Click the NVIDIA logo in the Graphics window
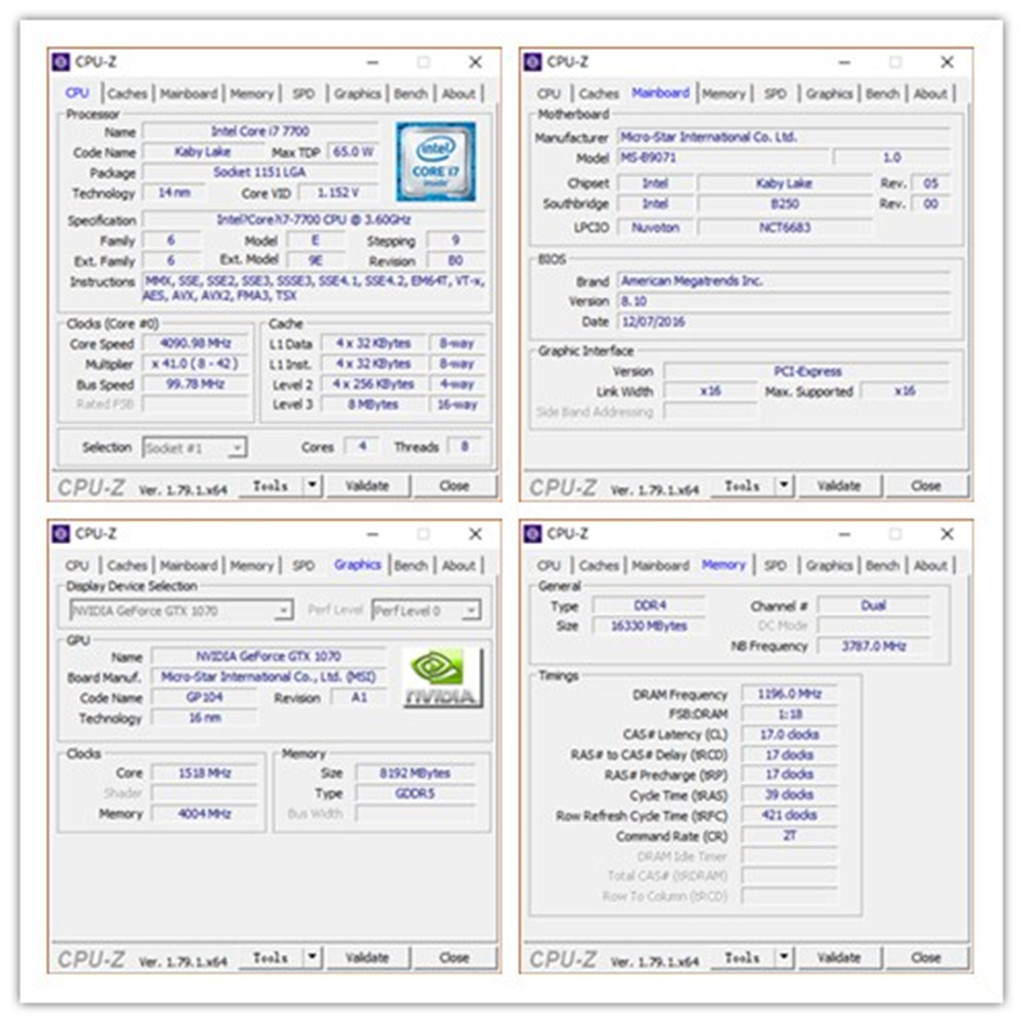This screenshot has width=1024, height=1024. [440, 675]
